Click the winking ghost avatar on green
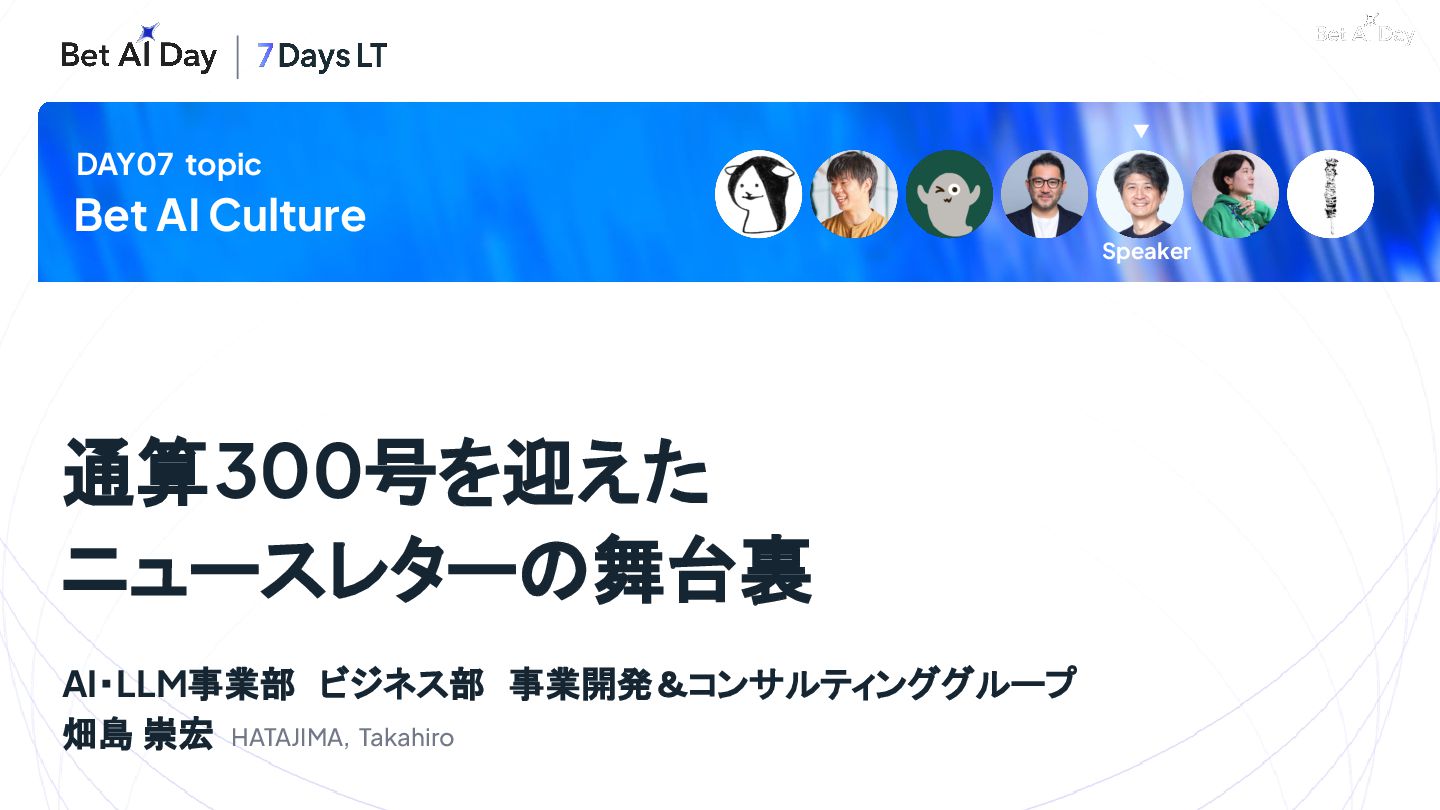This screenshot has height=810, width=1440. click(x=949, y=194)
